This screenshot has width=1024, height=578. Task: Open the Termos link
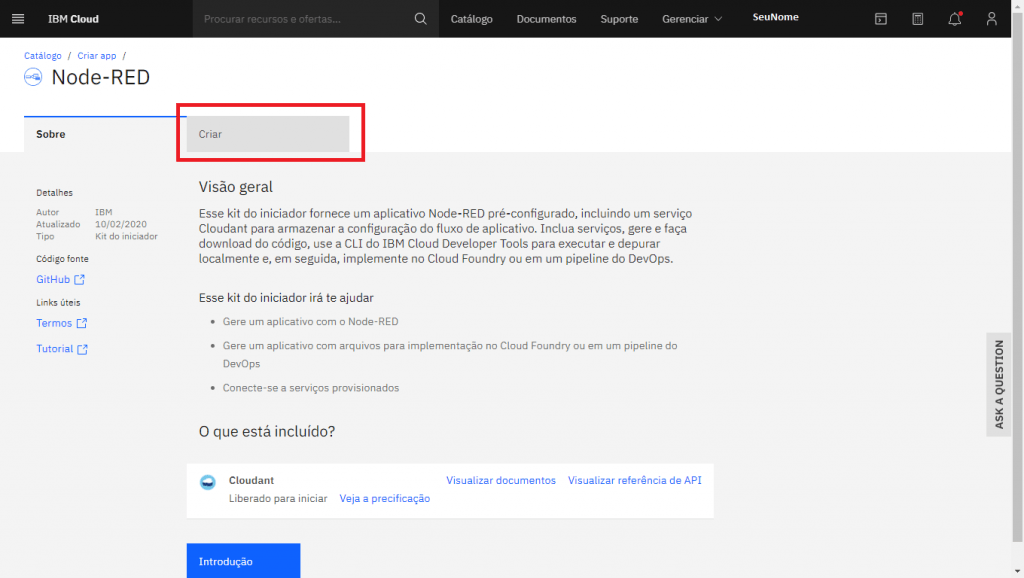(54, 323)
